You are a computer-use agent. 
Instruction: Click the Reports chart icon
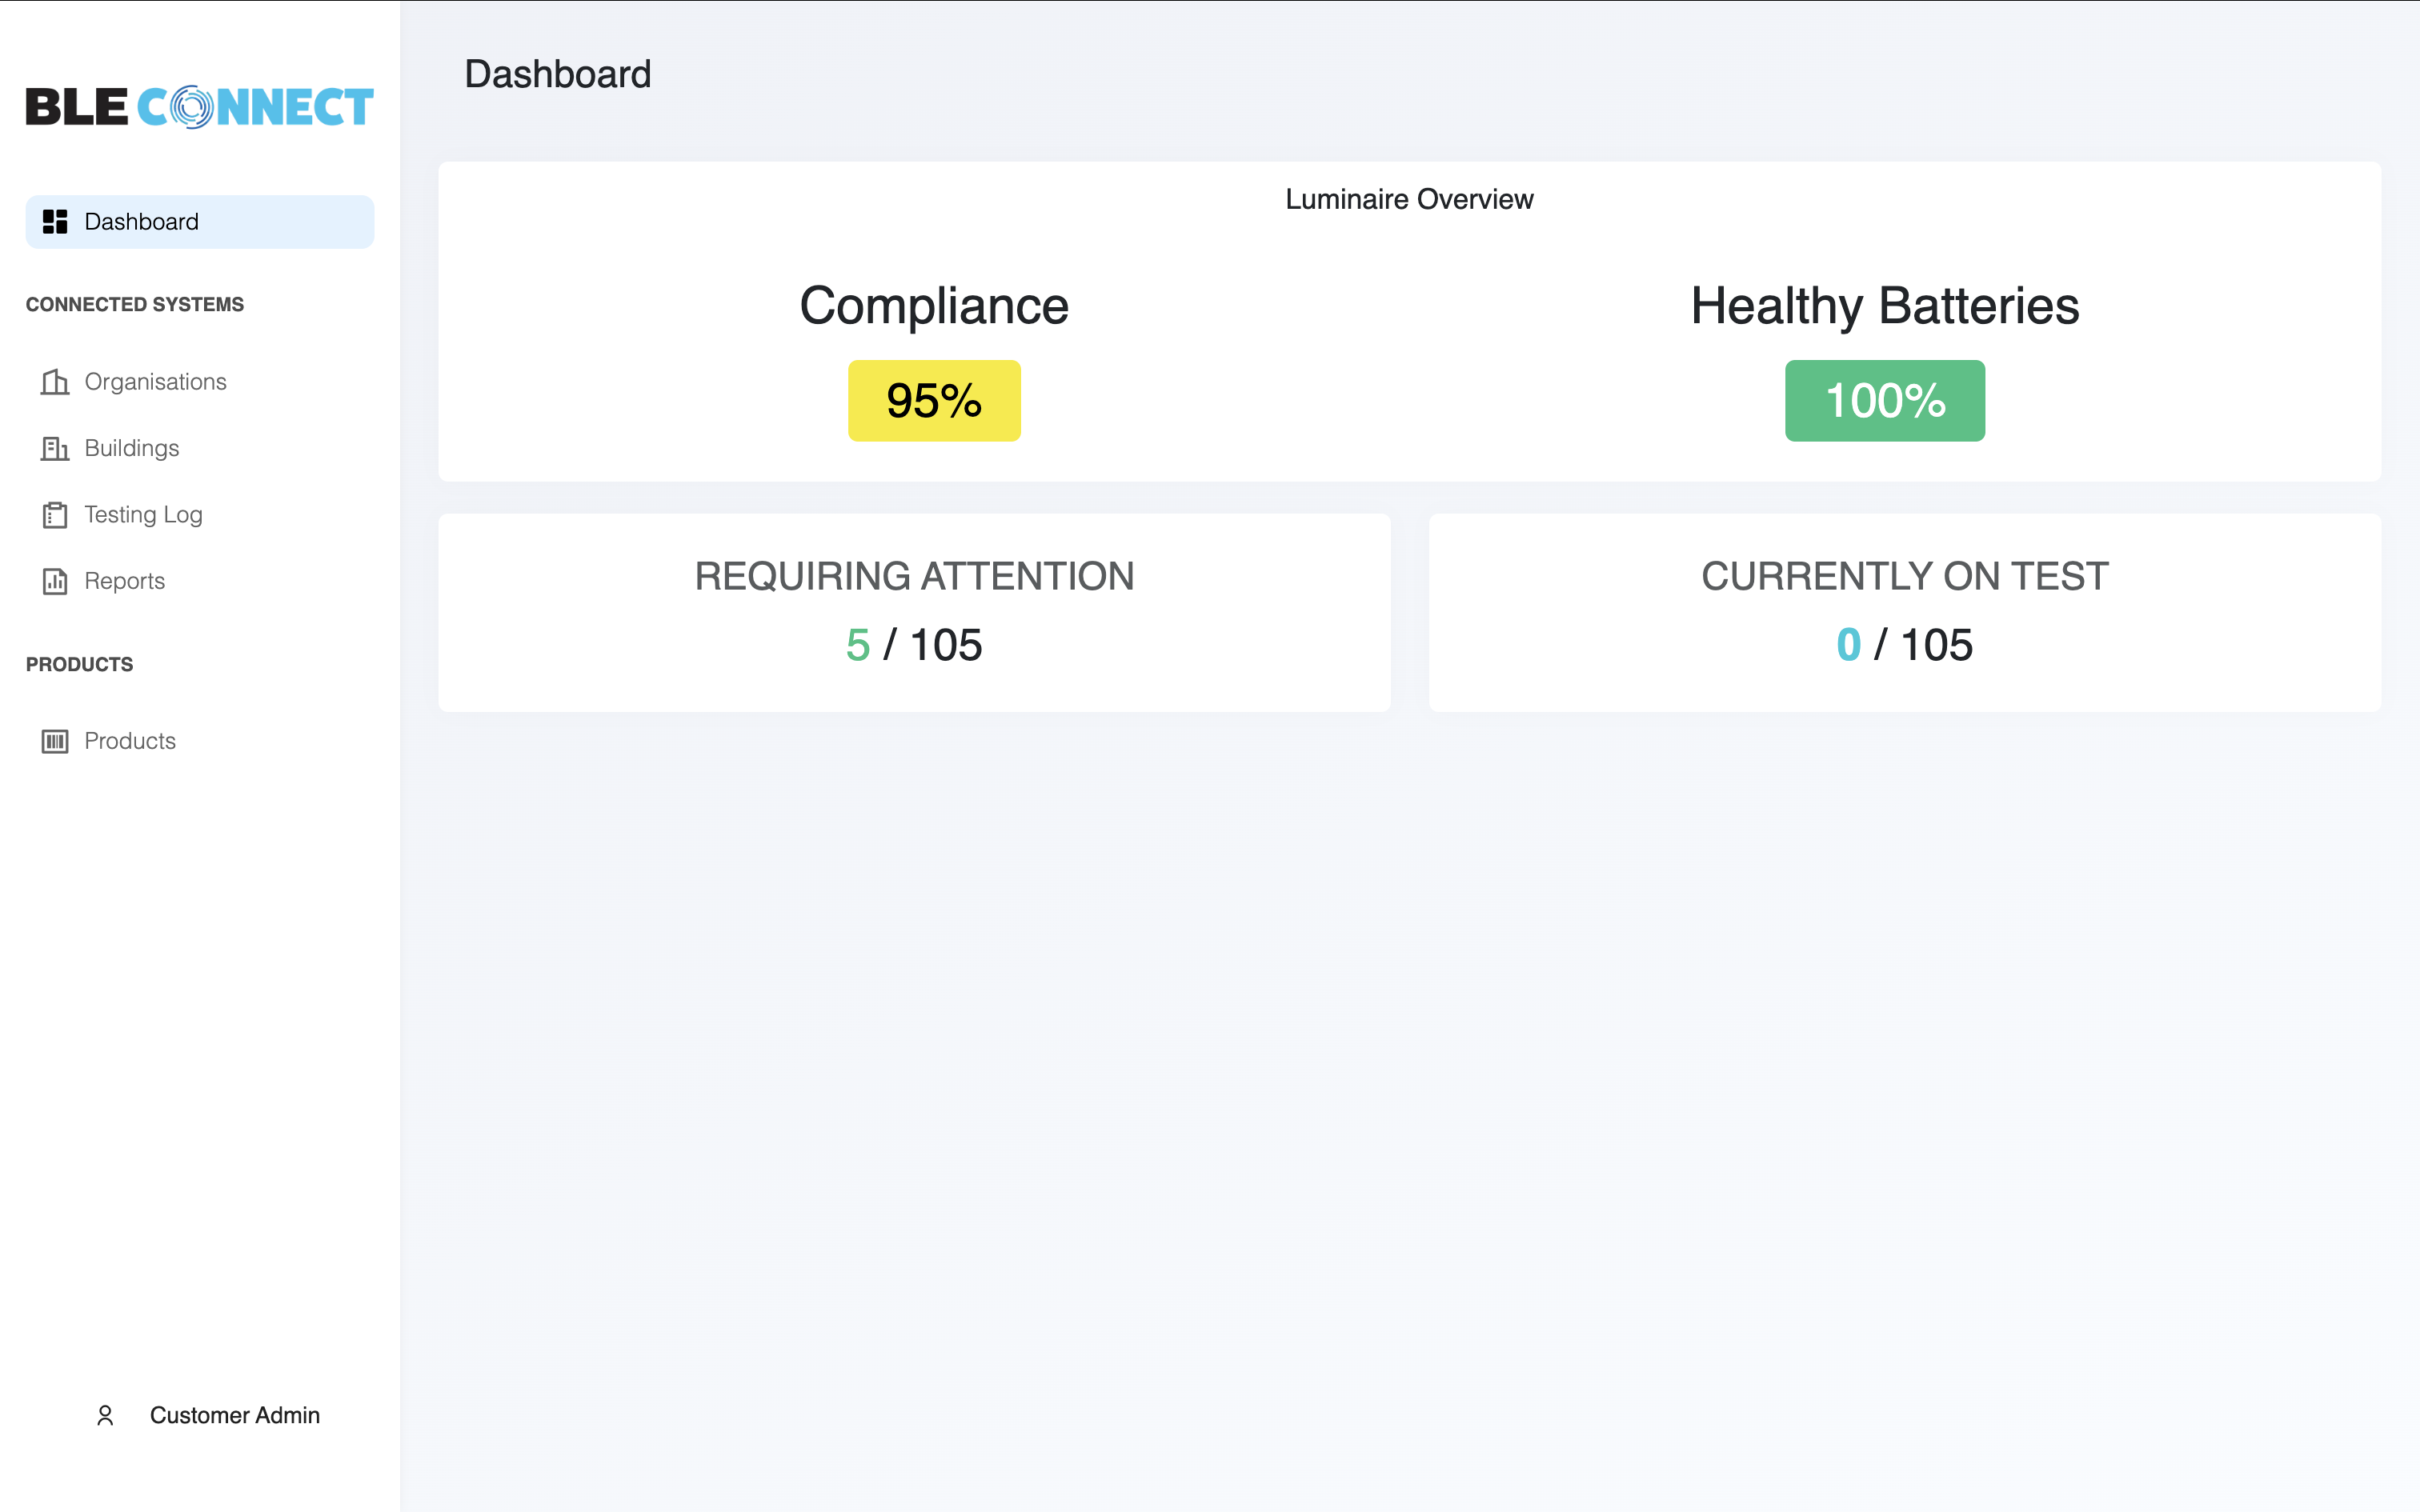(x=55, y=581)
